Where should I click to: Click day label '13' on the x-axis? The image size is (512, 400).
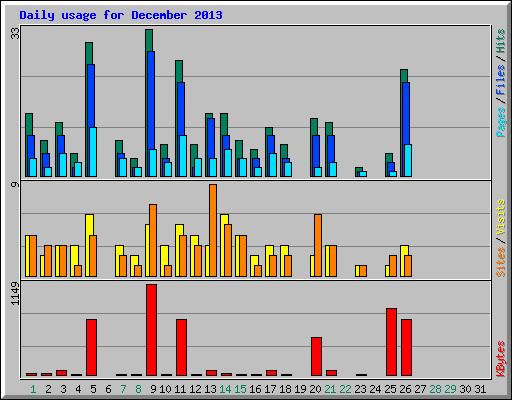210,389
